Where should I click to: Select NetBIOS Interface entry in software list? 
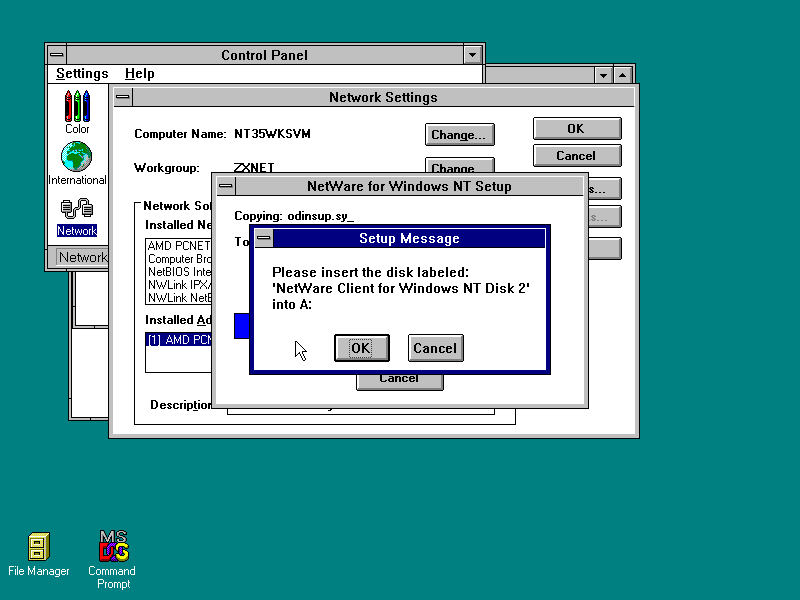coord(179,271)
